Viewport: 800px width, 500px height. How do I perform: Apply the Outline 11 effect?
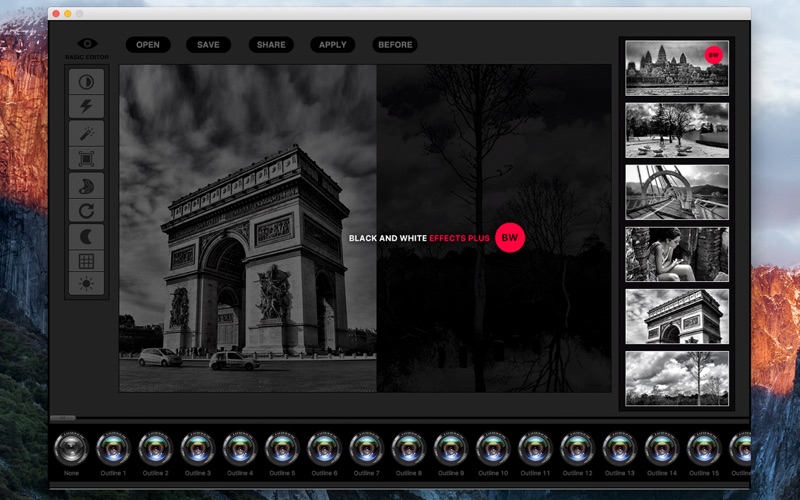[x=536, y=448]
